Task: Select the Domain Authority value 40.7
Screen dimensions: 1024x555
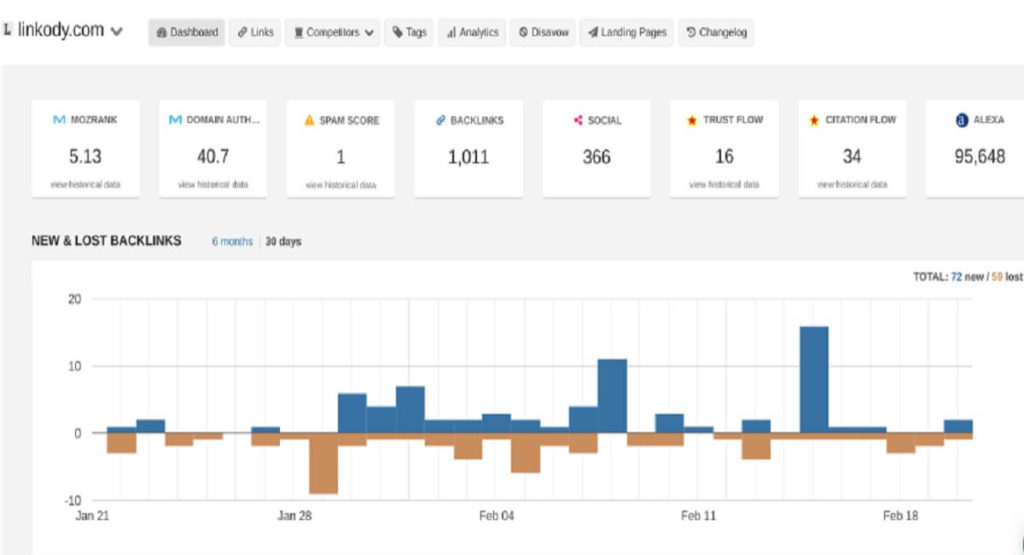Action: click(x=213, y=157)
